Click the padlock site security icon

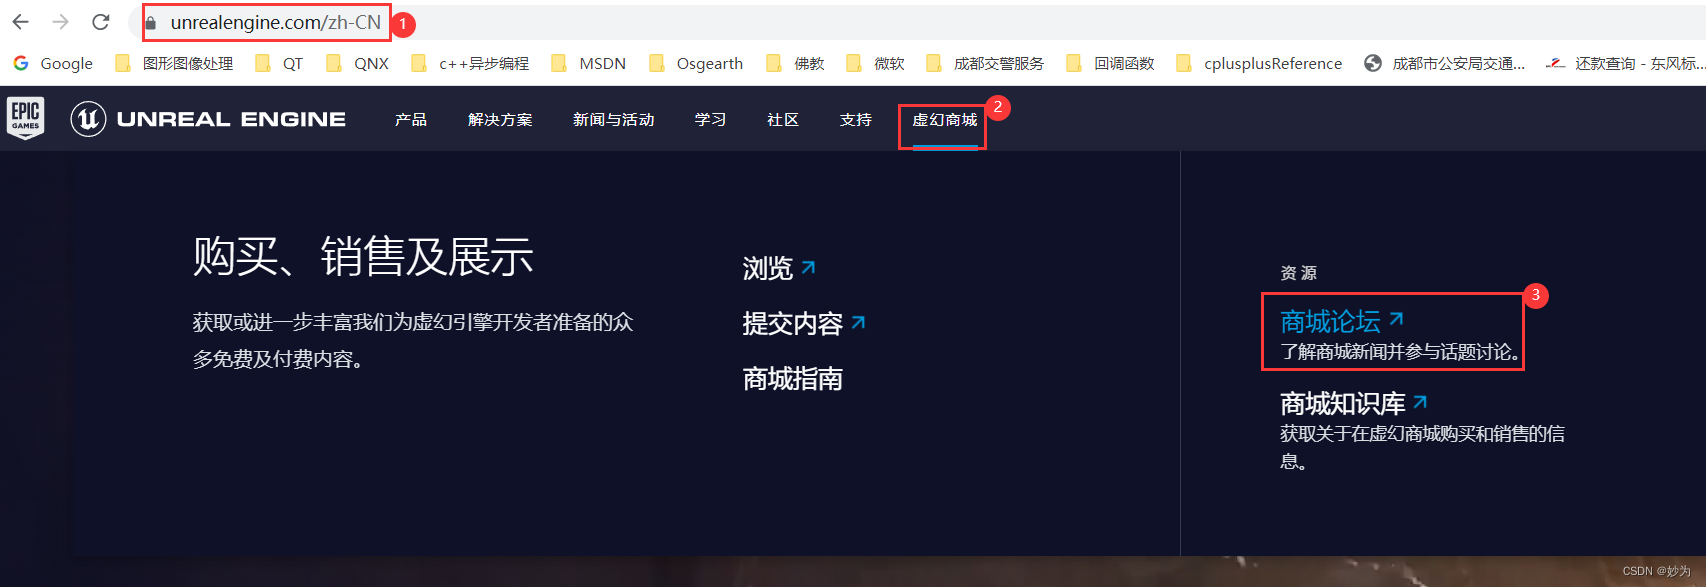[151, 23]
